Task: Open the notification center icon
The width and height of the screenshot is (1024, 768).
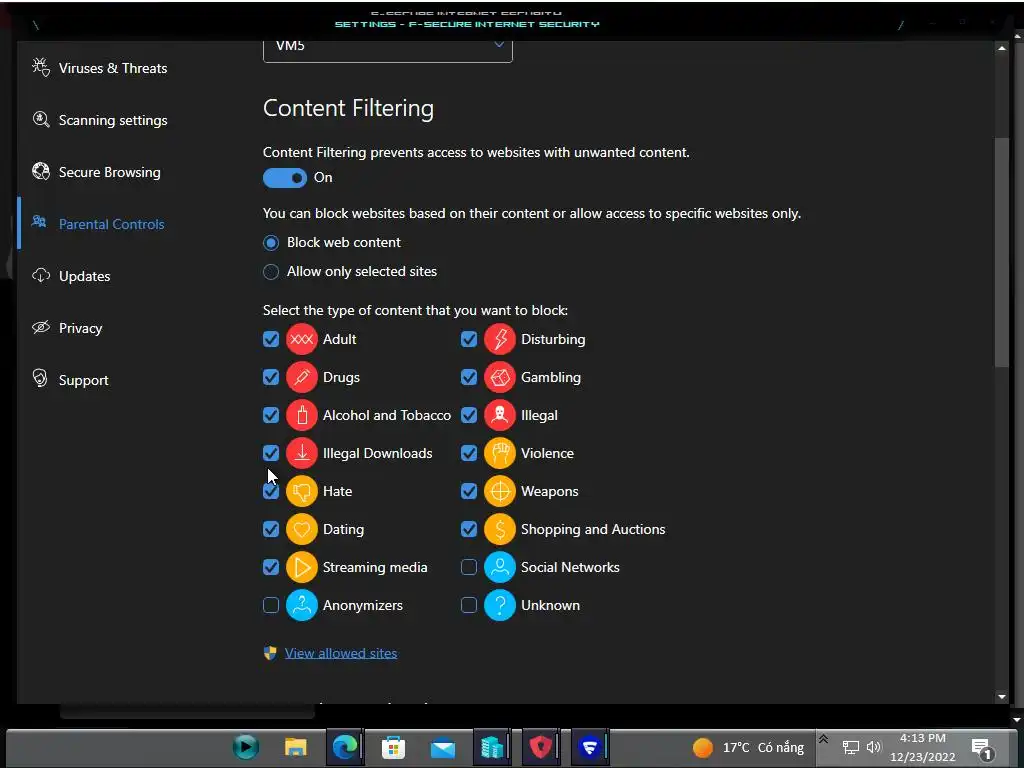Action: click(982, 748)
